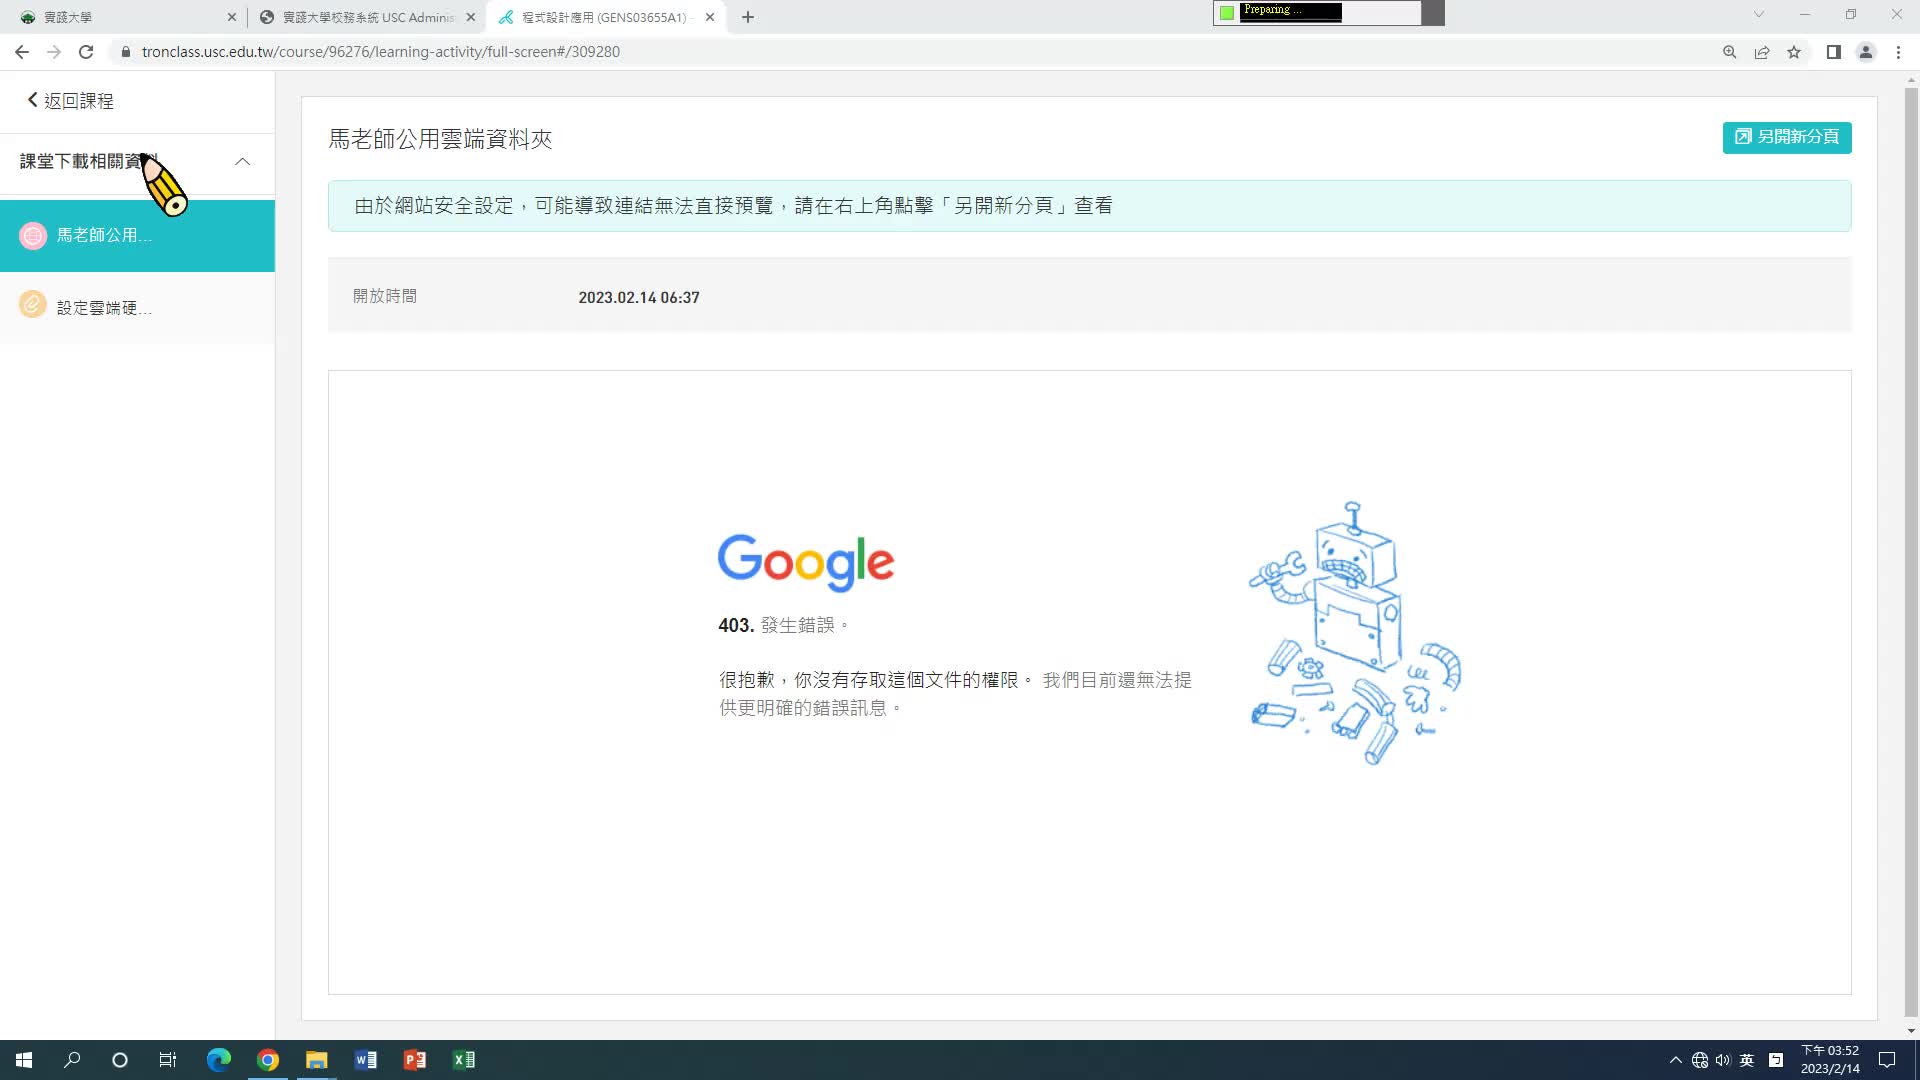Close the USC Admin tab
Viewport: 1920px width, 1080px height.
tap(471, 17)
